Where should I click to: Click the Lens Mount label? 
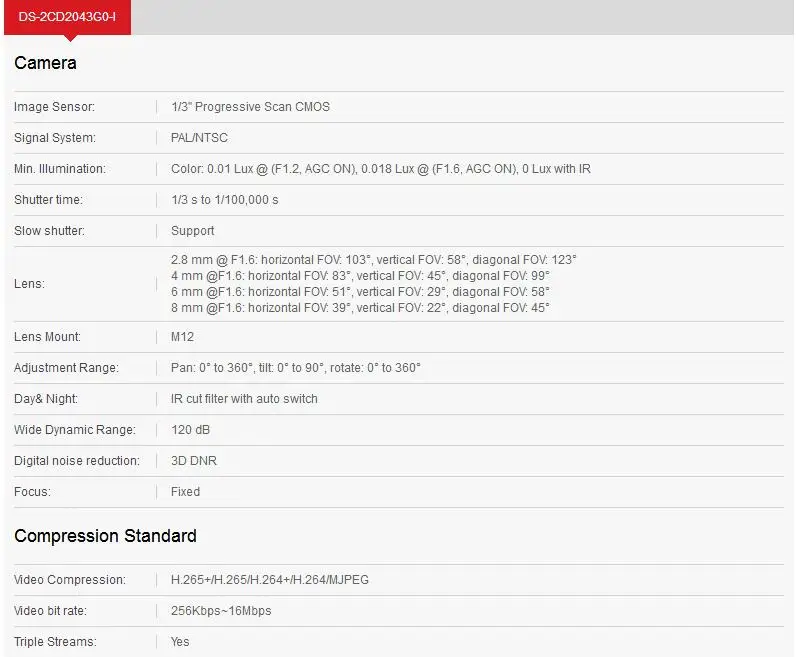point(47,337)
